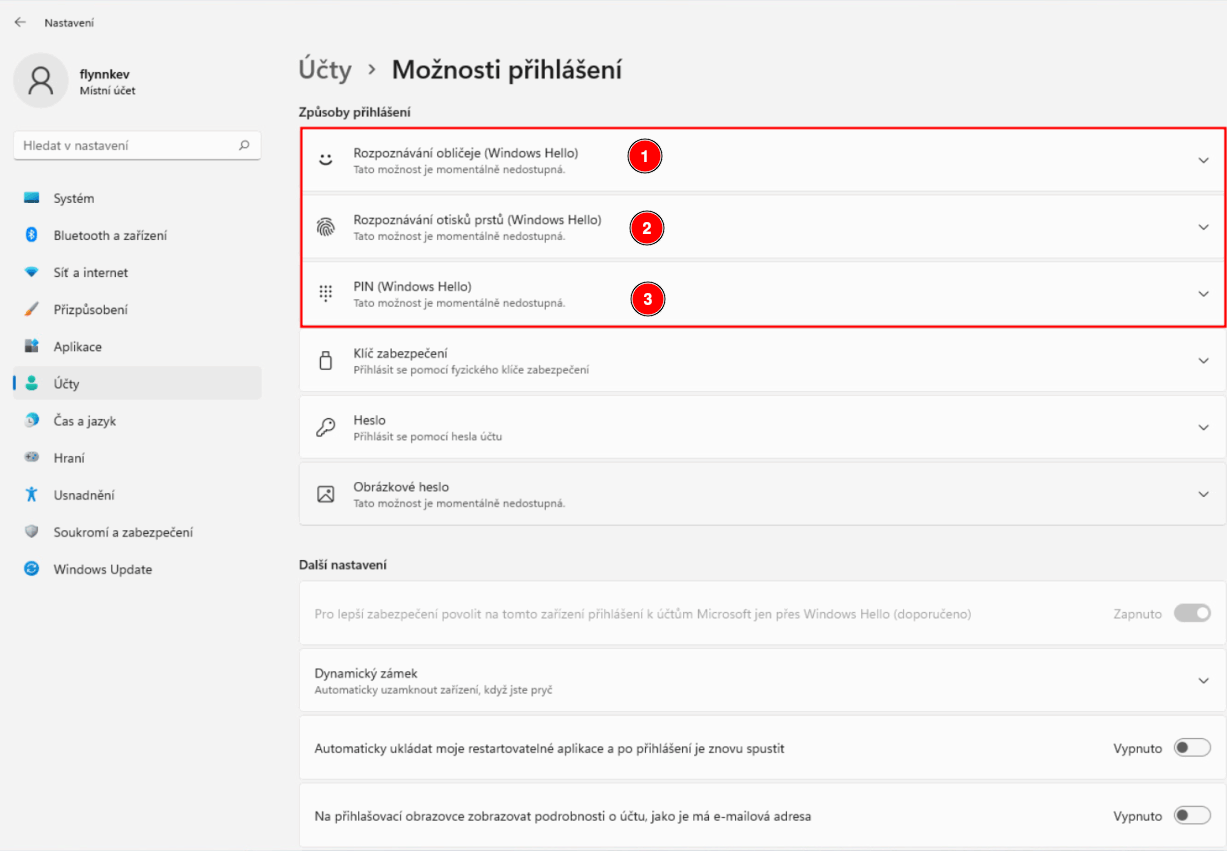Click the Windows Update icon in sidebar
This screenshot has height=851, width=1227.
[x=32, y=569]
